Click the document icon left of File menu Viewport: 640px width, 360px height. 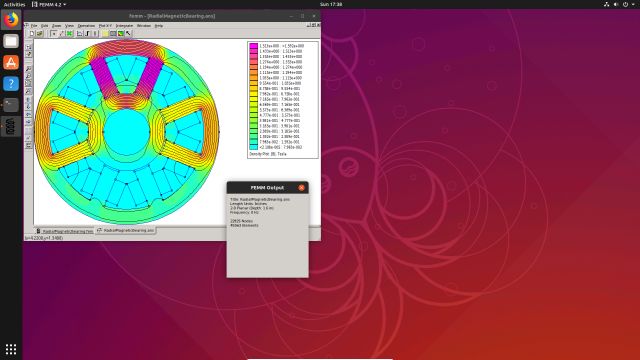tap(27, 25)
